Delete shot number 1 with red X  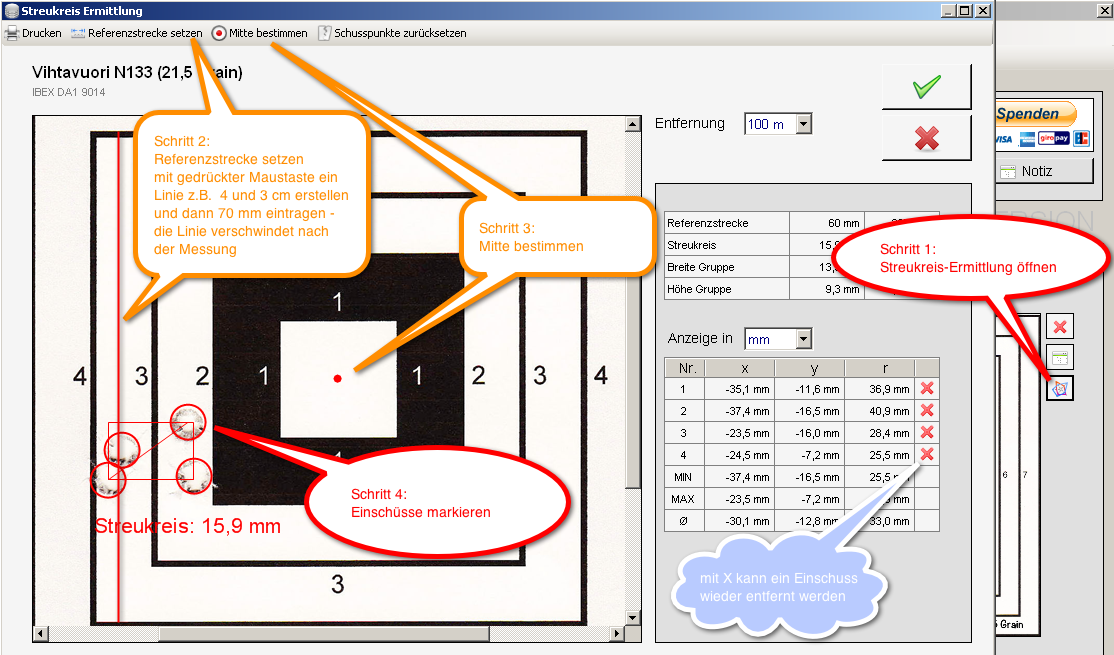pyautogui.click(x=927, y=389)
